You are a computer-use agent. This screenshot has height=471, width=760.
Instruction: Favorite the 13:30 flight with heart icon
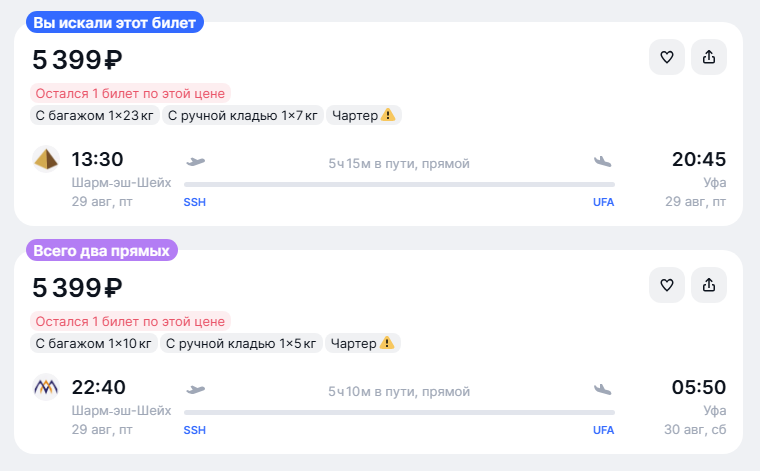pos(667,57)
